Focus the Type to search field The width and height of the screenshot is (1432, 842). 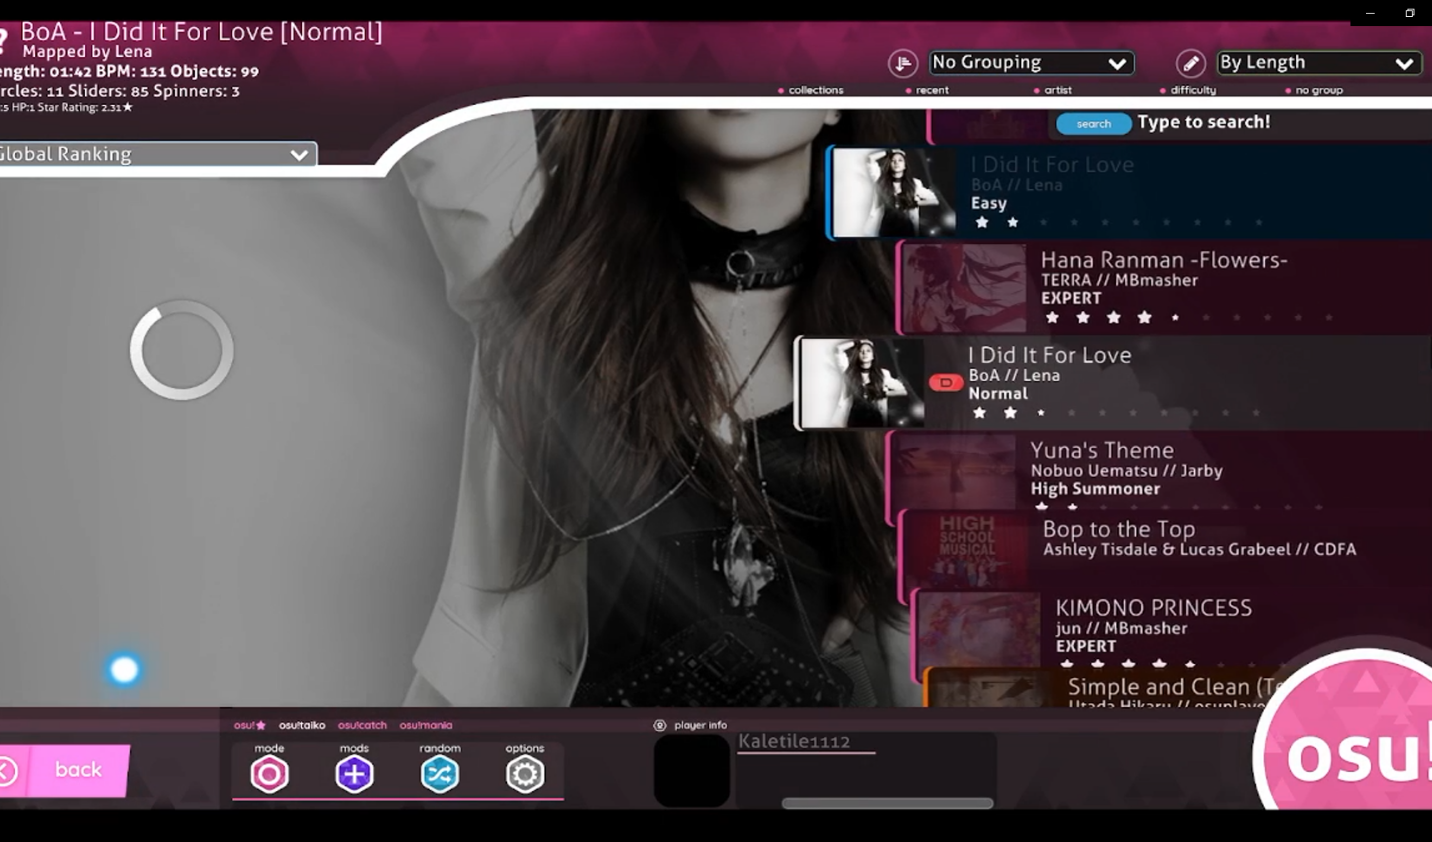[x=1204, y=122]
